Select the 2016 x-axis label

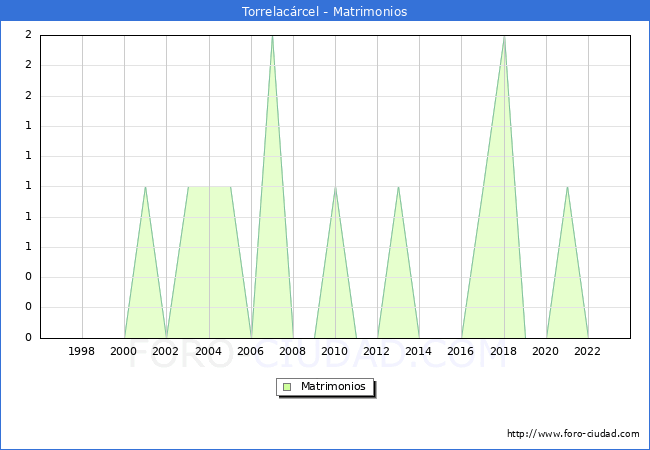(x=461, y=351)
